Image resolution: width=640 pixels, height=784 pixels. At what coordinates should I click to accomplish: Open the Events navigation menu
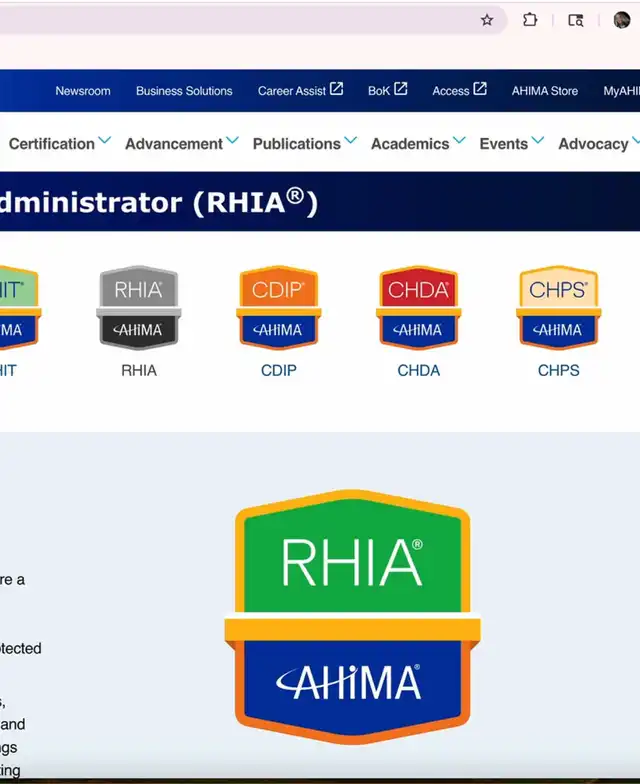pos(511,144)
